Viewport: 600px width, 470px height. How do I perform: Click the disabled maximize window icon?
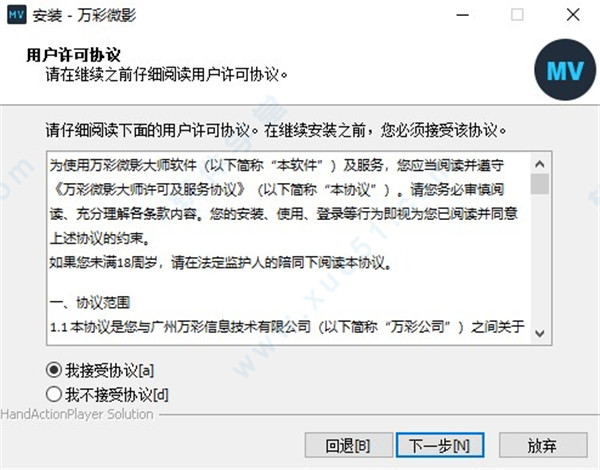[517, 15]
